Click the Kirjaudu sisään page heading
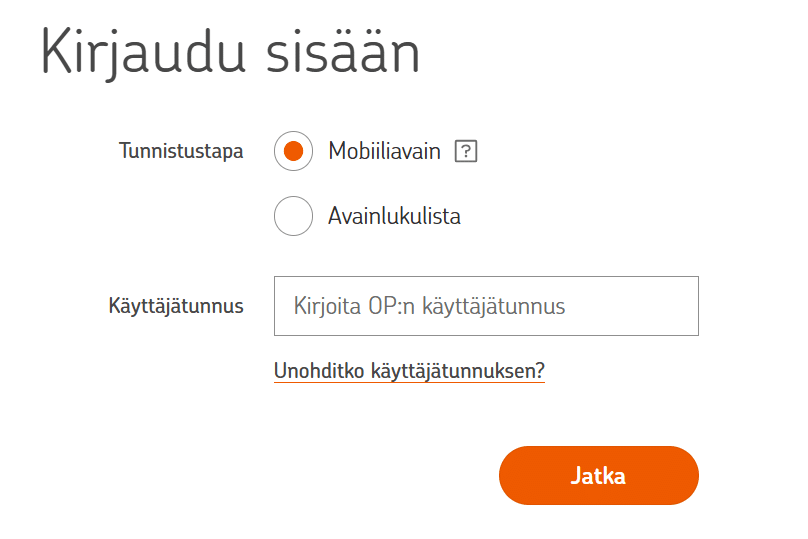Image resolution: width=808 pixels, height=539 pixels. pyautogui.click(x=230, y=55)
